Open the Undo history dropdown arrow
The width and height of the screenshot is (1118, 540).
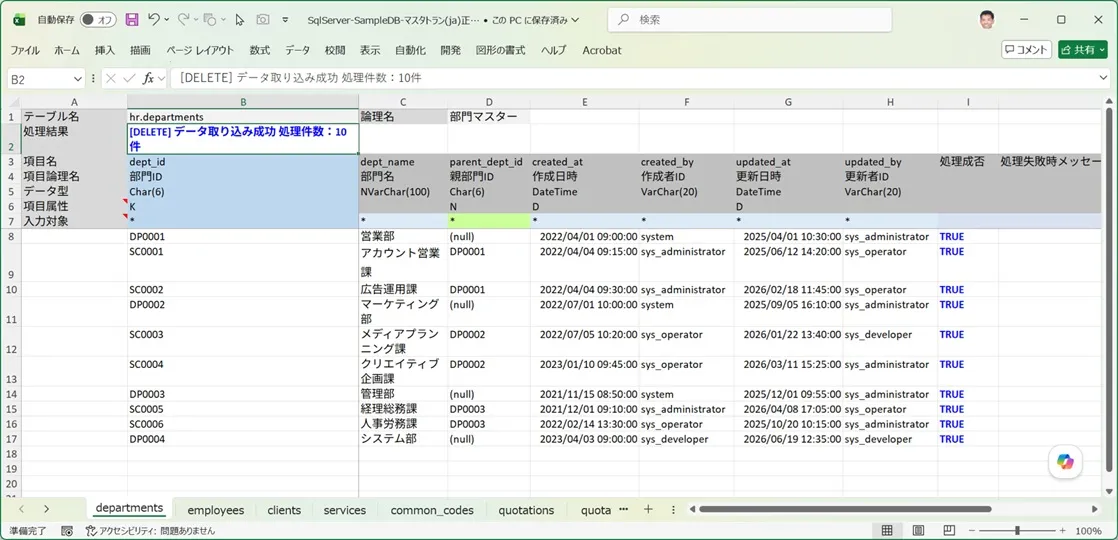point(167,20)
